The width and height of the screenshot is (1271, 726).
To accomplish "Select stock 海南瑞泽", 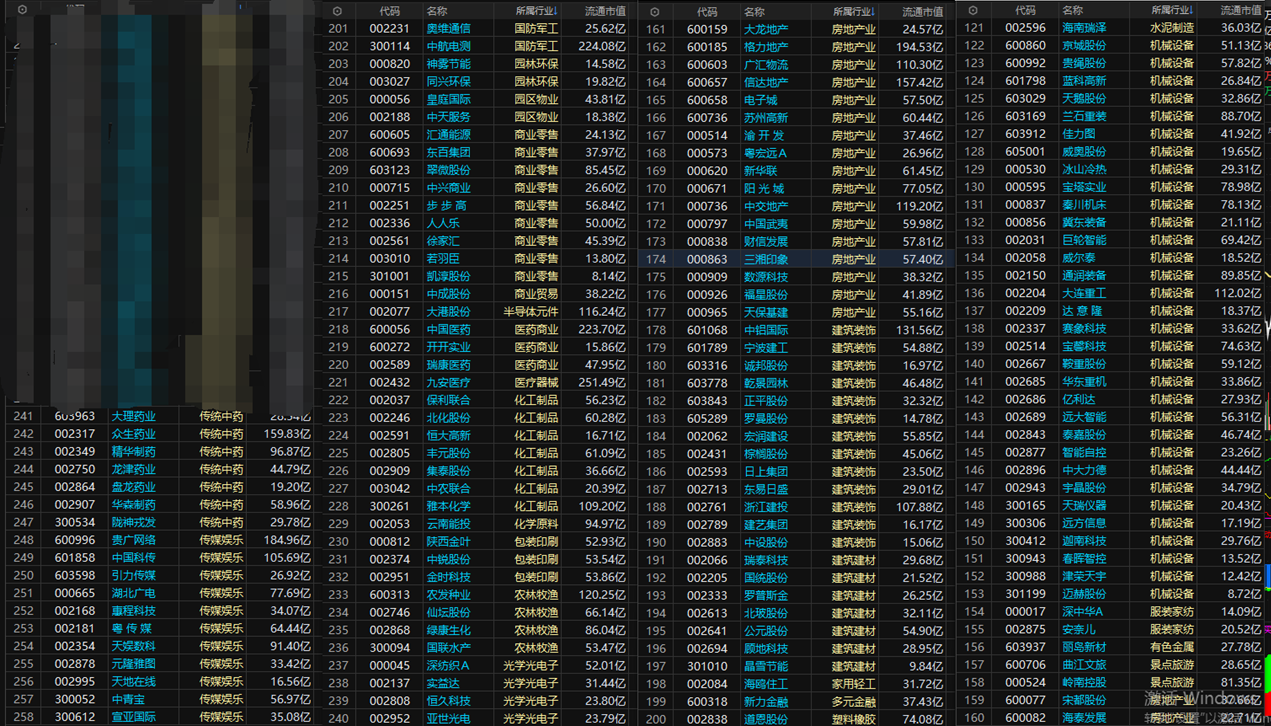I will click(x=1084, y=28).
